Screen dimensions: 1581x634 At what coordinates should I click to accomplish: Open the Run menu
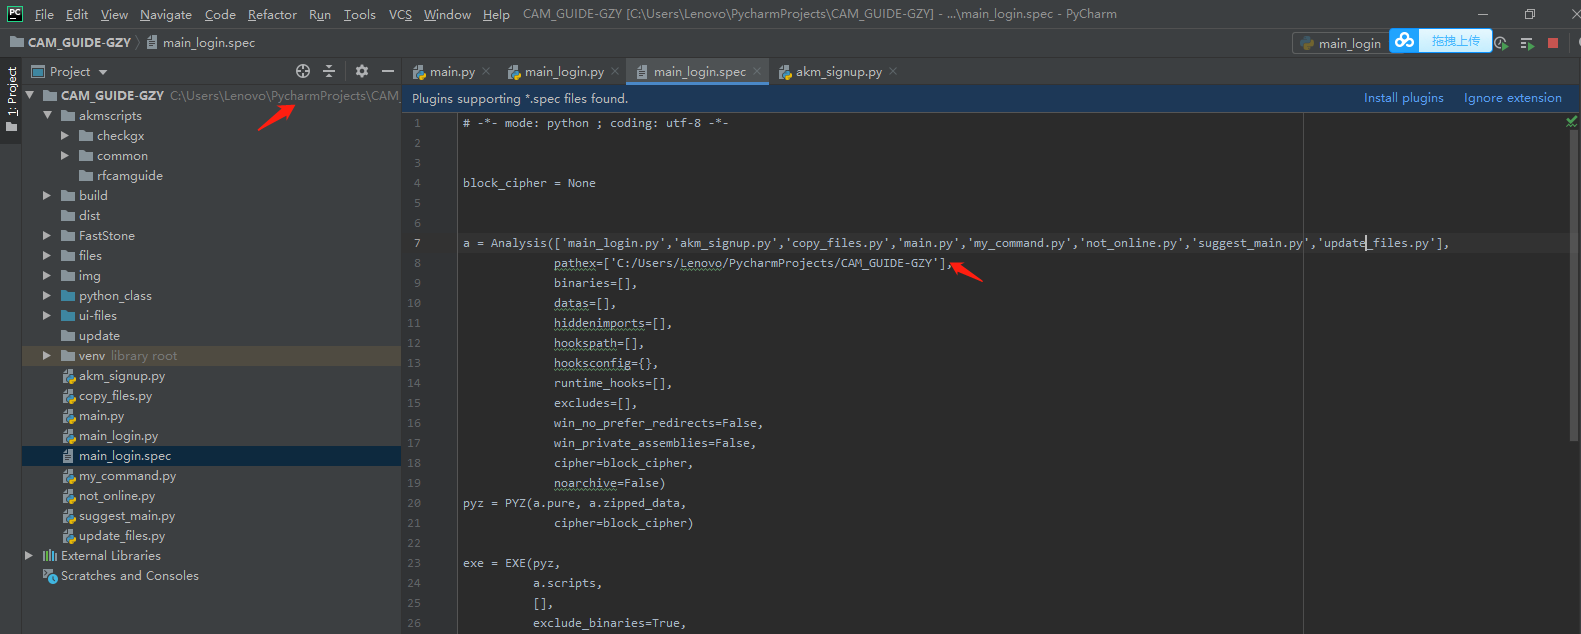click(320, 14)
